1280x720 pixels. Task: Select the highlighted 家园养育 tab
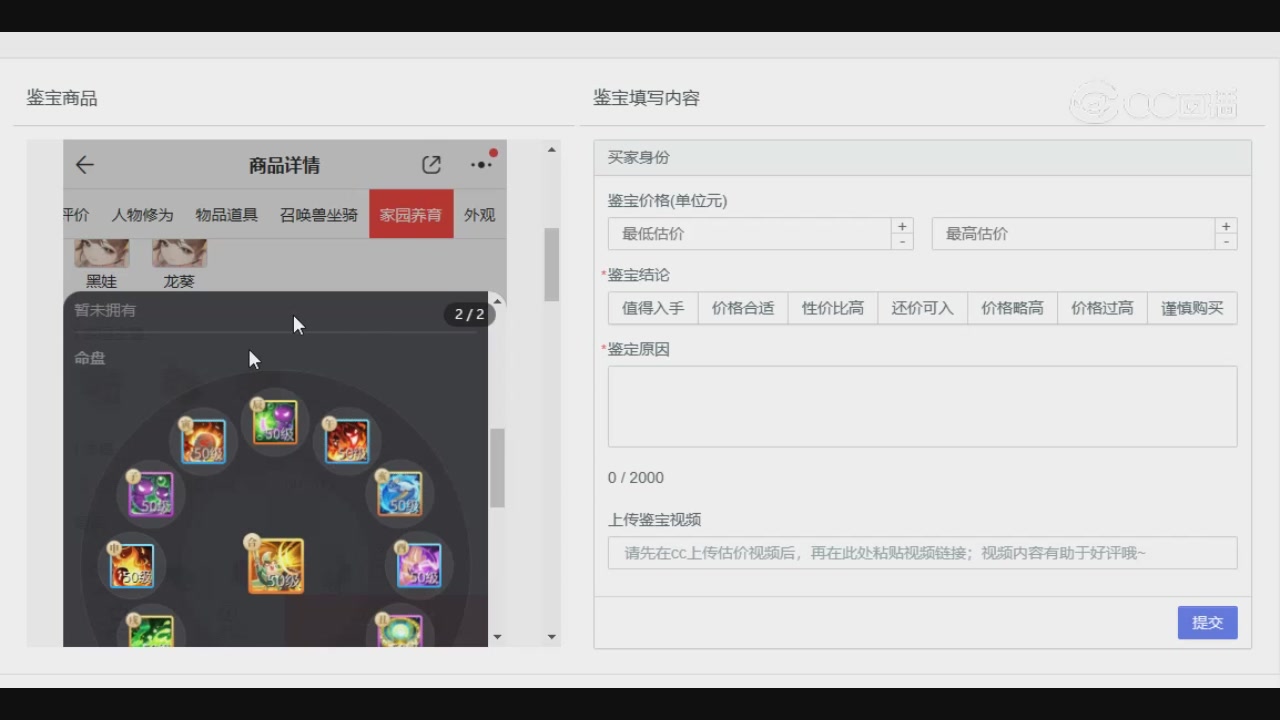[x=411, y=214]
